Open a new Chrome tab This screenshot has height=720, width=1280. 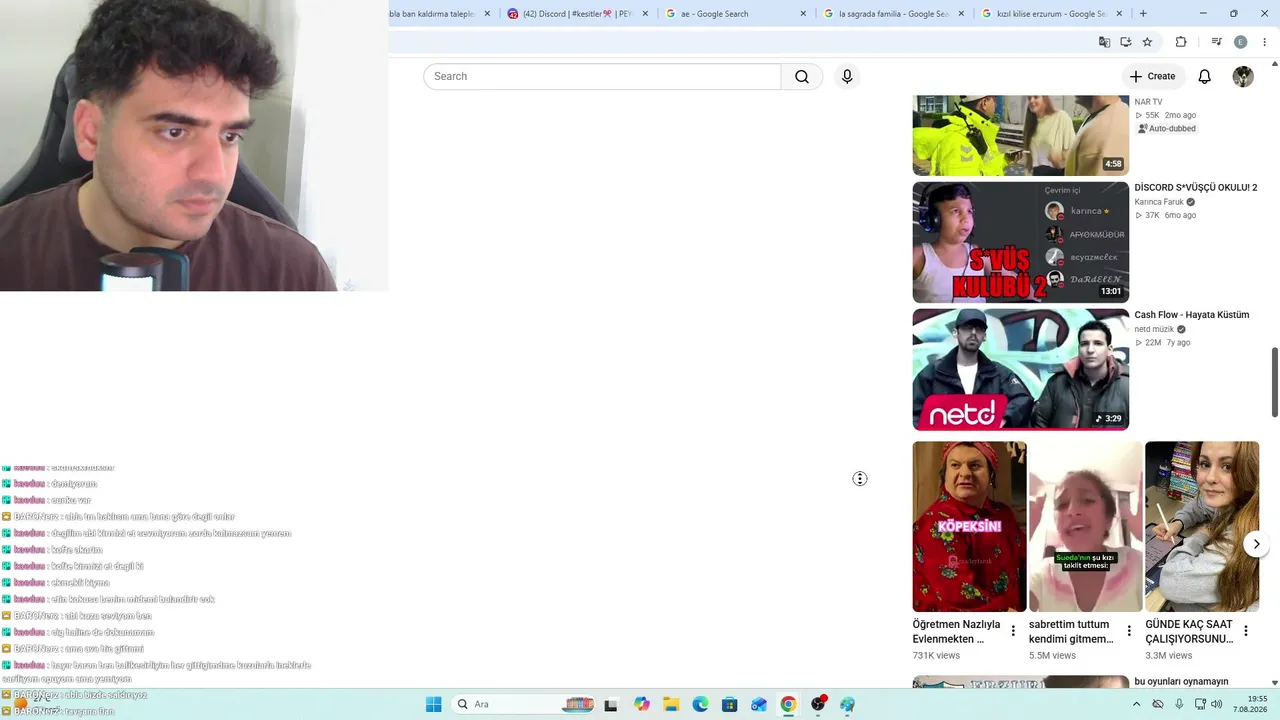pyautogui.click(x=1143, y=14)
